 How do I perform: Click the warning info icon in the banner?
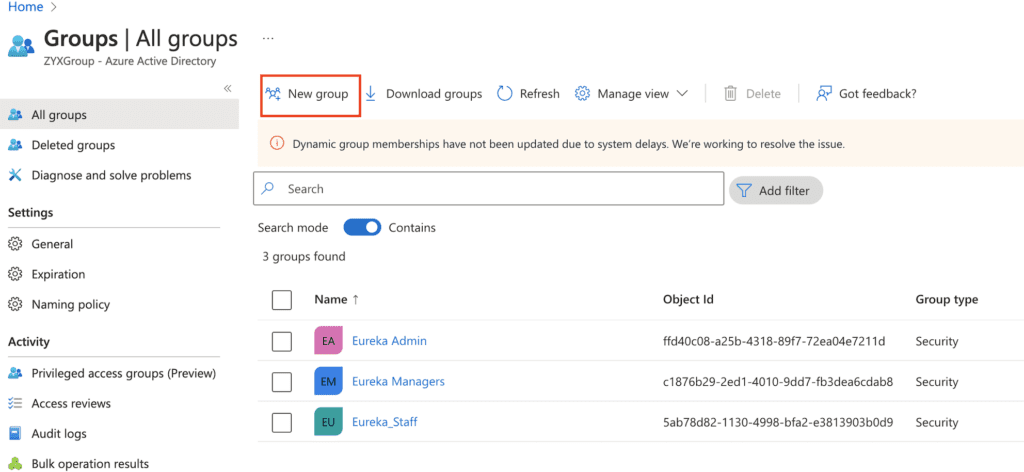[277, 144]
